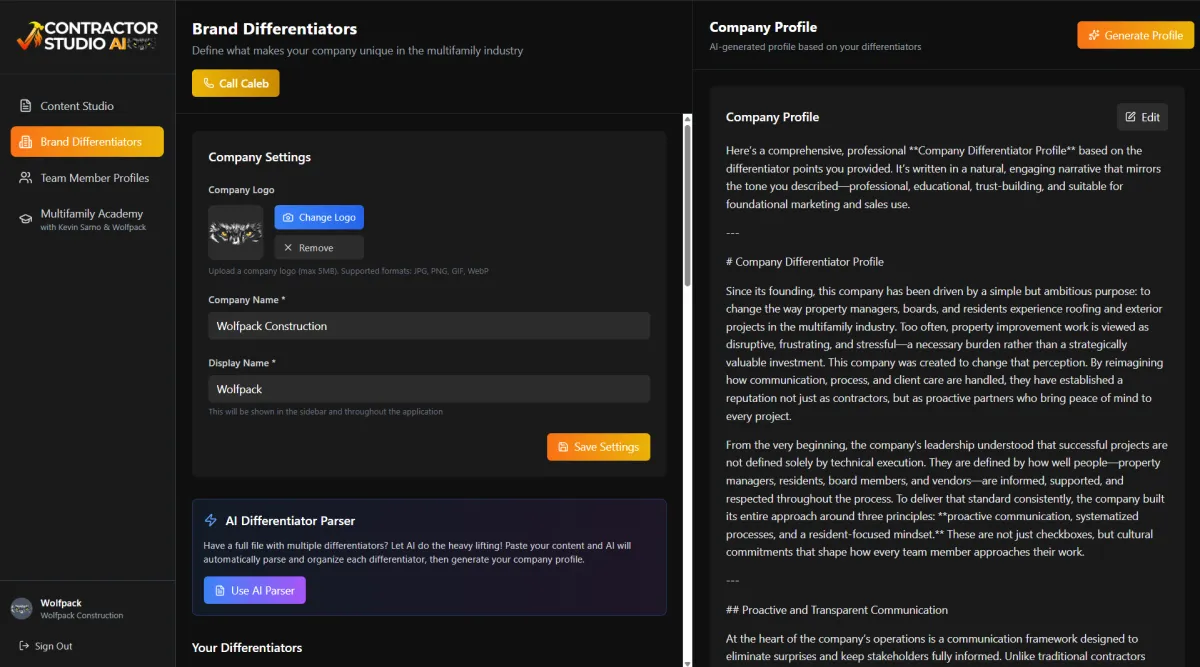Click the Team Member Profiles people icon
1200x667 pixels.
25,178
